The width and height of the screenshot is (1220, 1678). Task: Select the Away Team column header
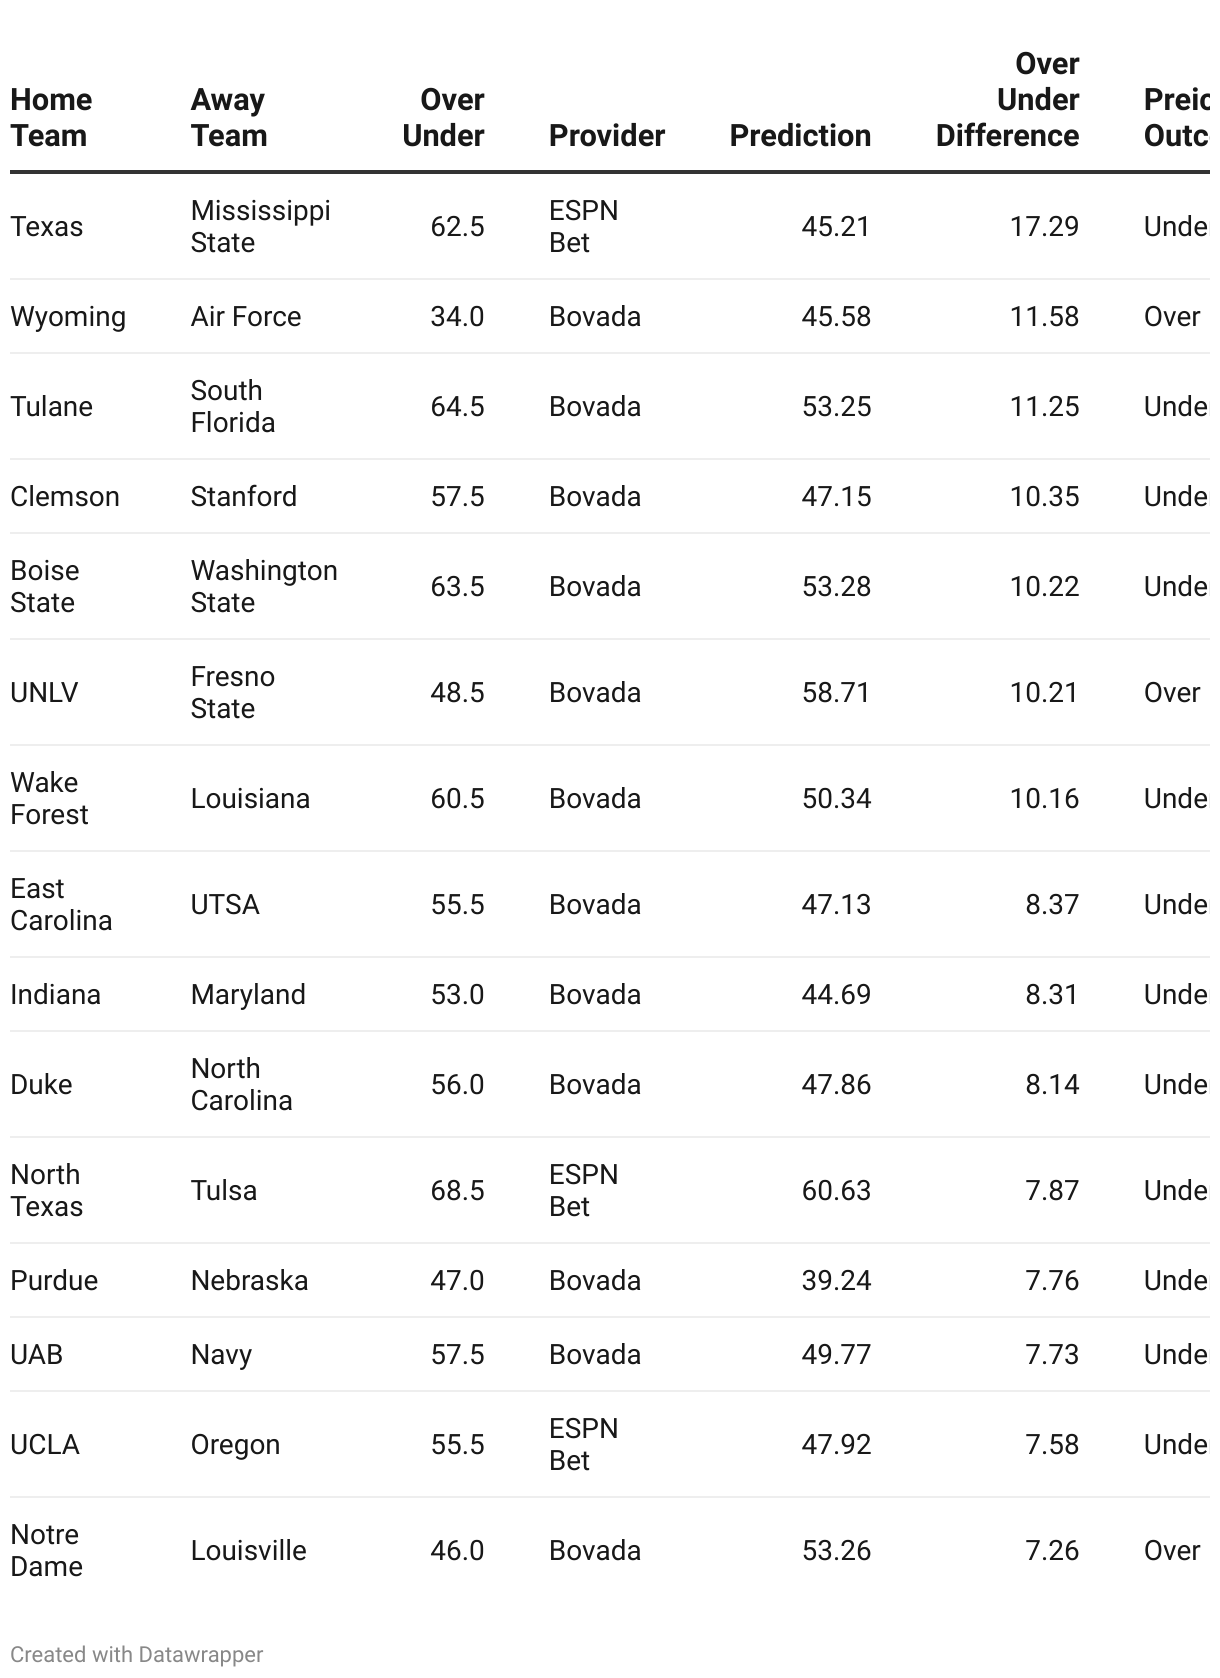tap(229, 117)
